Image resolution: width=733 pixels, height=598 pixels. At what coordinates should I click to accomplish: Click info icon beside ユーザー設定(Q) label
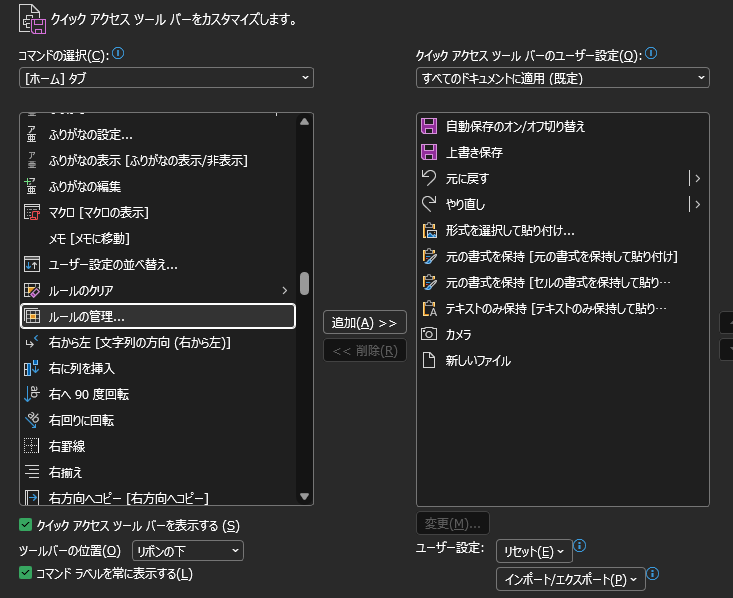pyautogui.click(x=651, y=53)
